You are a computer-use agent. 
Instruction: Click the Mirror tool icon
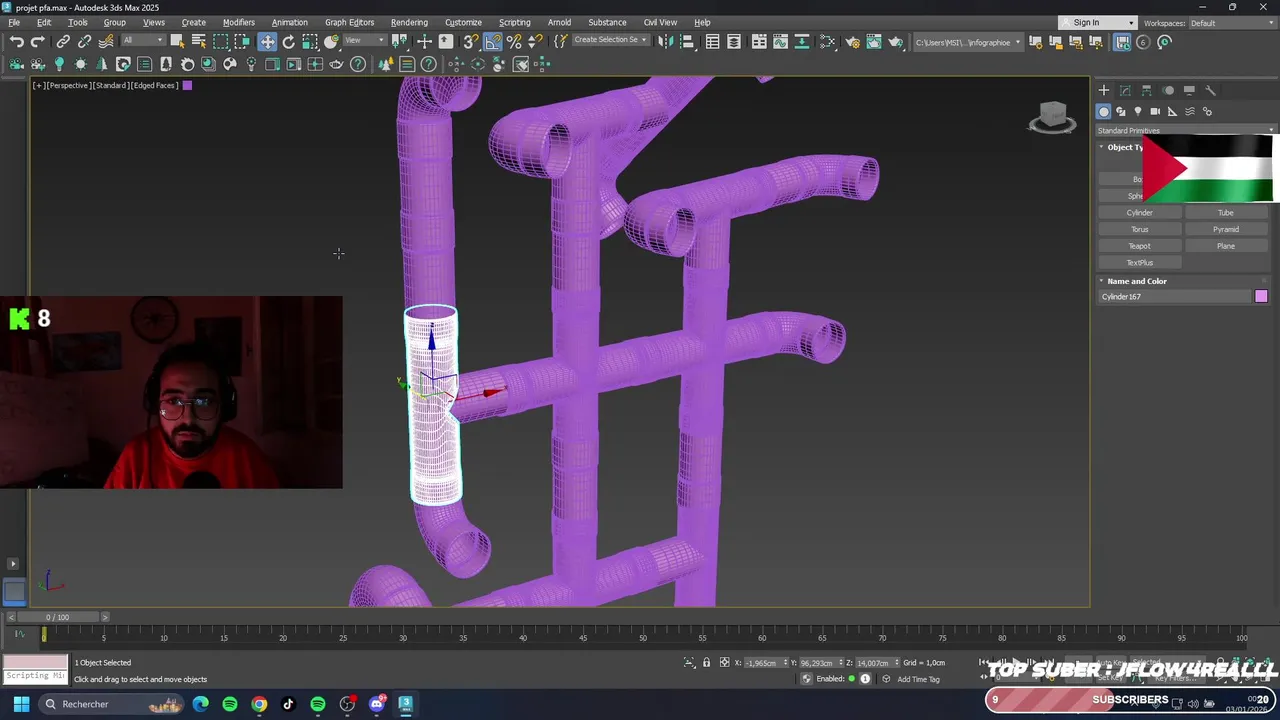(x=665, y=42)
